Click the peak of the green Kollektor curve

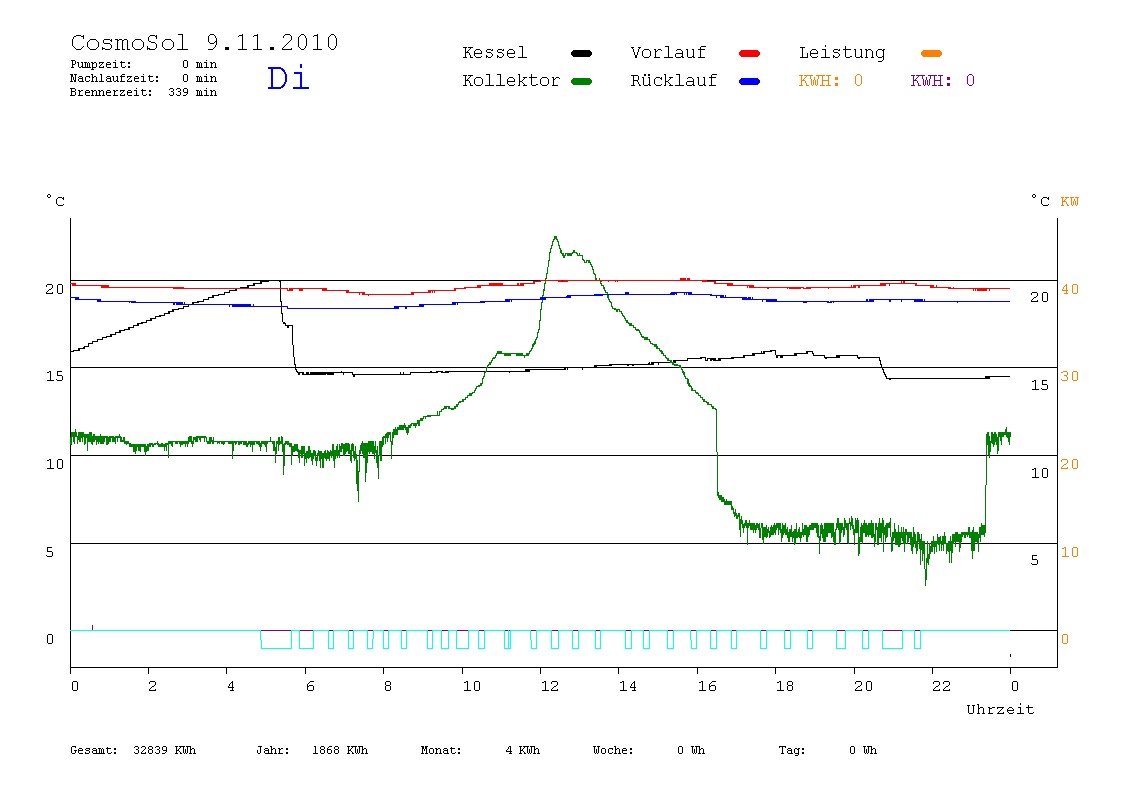point(556,237)
